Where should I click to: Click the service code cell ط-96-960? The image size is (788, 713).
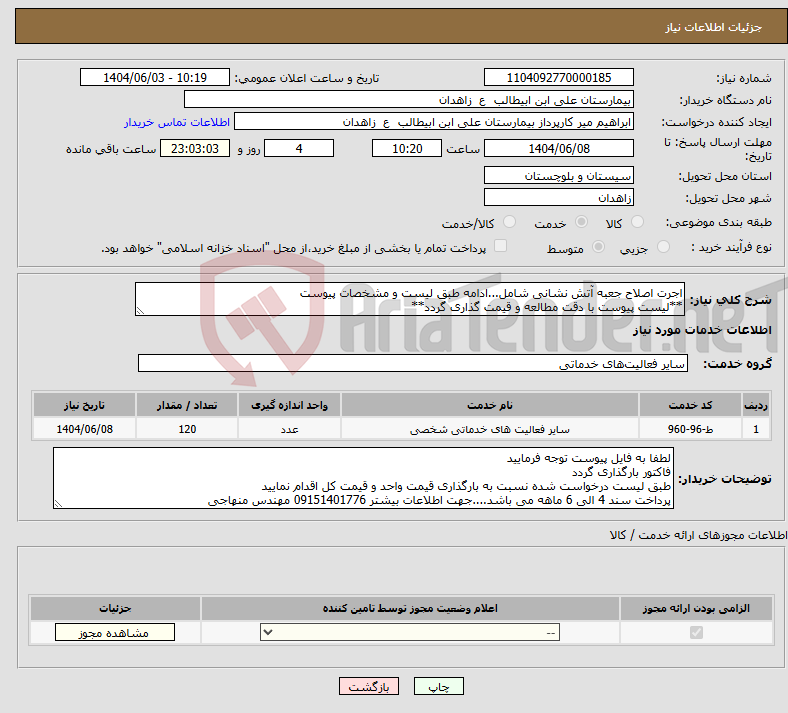[691, 429]
